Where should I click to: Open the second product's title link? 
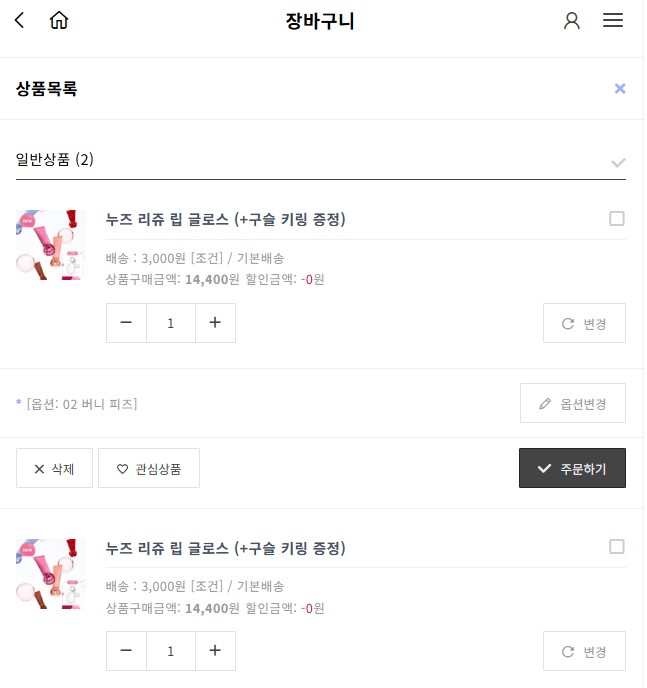[x=226, y=550]
